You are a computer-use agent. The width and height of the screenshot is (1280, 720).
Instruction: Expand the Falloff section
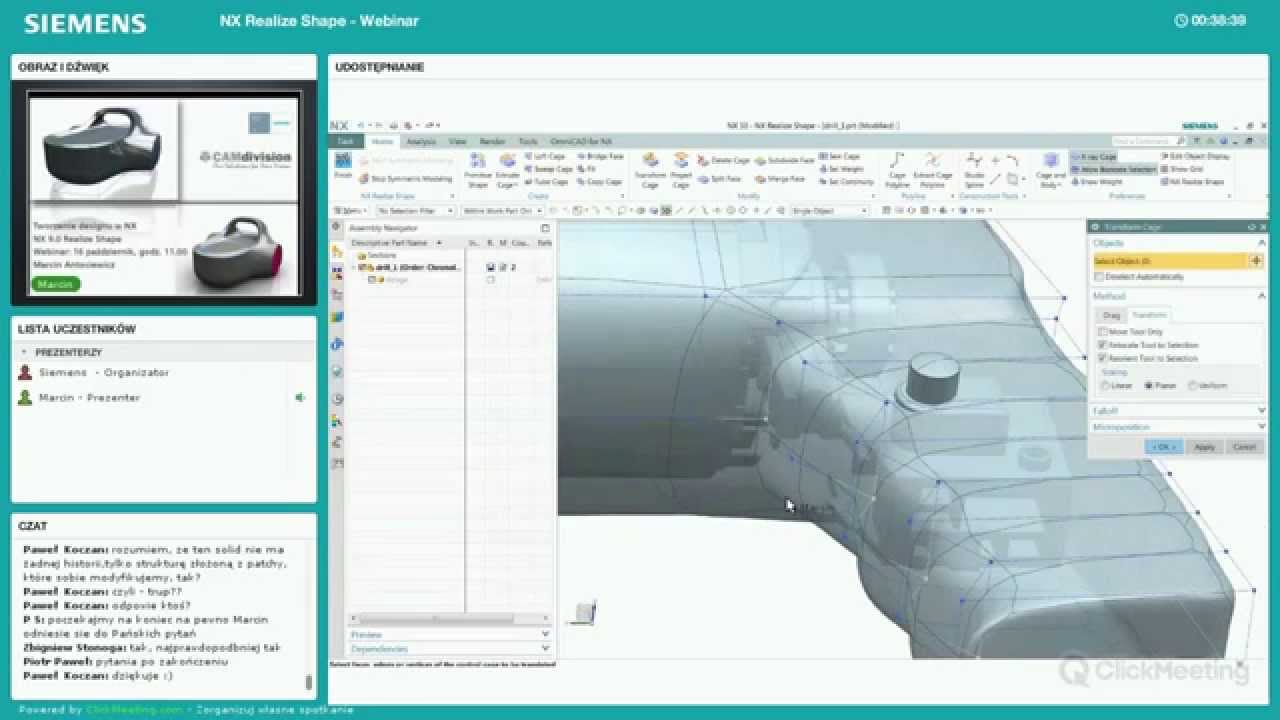1261,411
